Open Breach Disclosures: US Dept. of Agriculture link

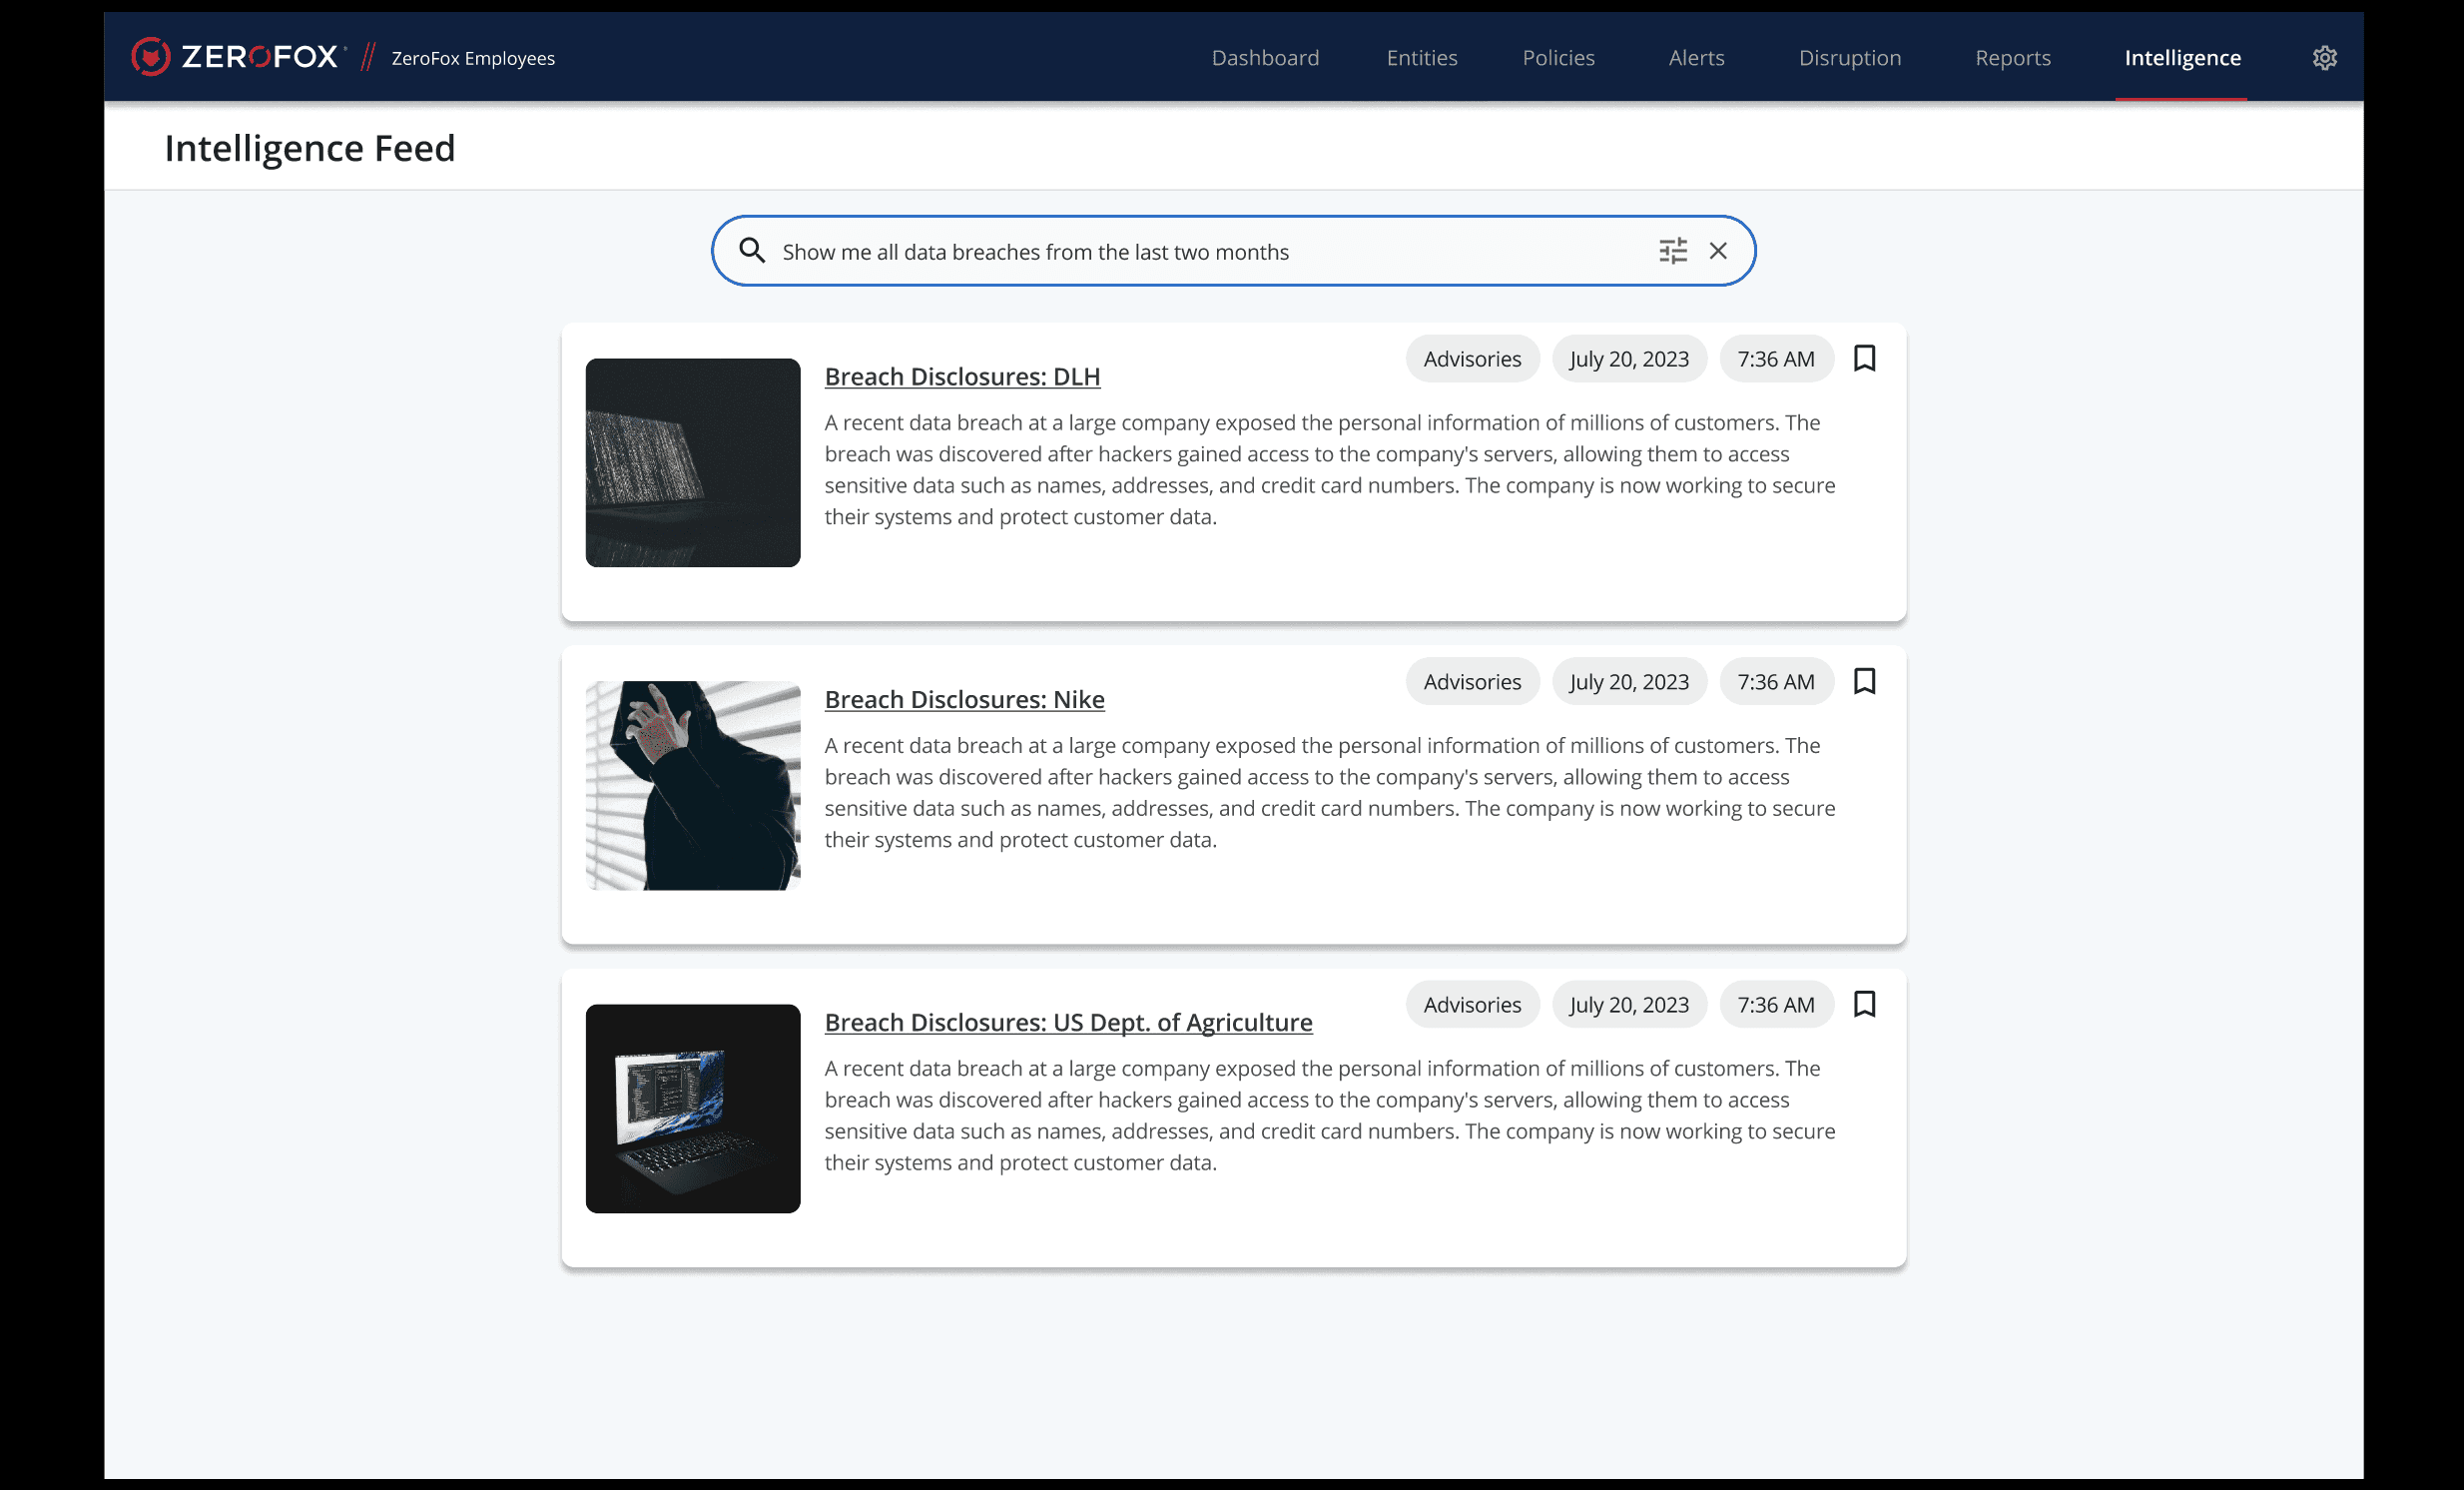pos(1068,1023)
